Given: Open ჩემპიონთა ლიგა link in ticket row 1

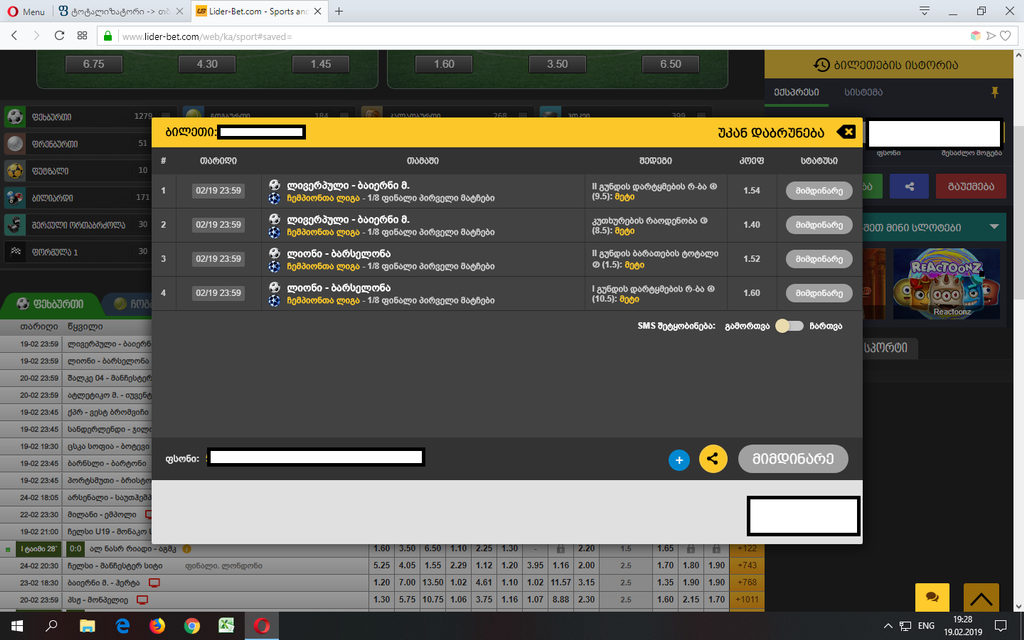Looking at the screenshot, I should coord(323,198).
